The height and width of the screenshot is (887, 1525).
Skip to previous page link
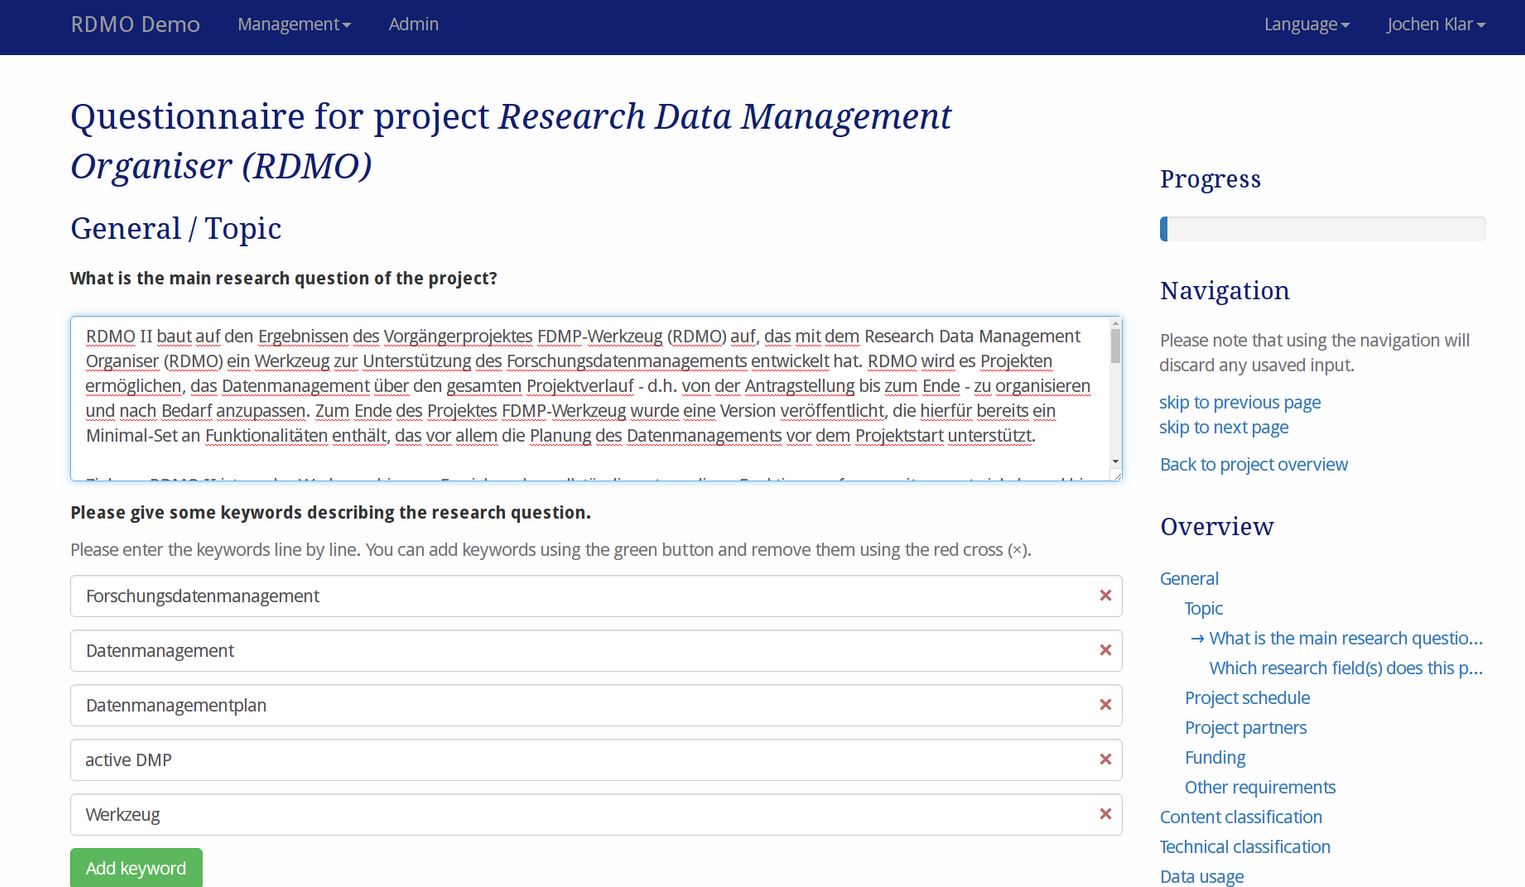[x=1240, y=402]
